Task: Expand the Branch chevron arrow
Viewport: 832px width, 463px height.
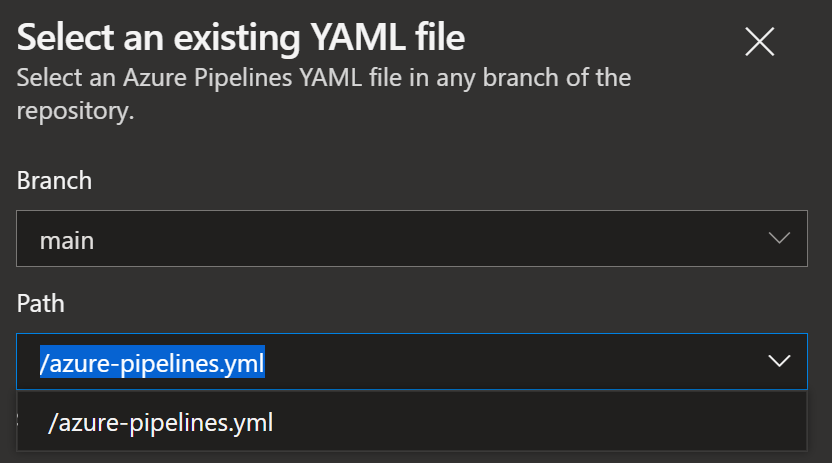Action: [779, 239]
